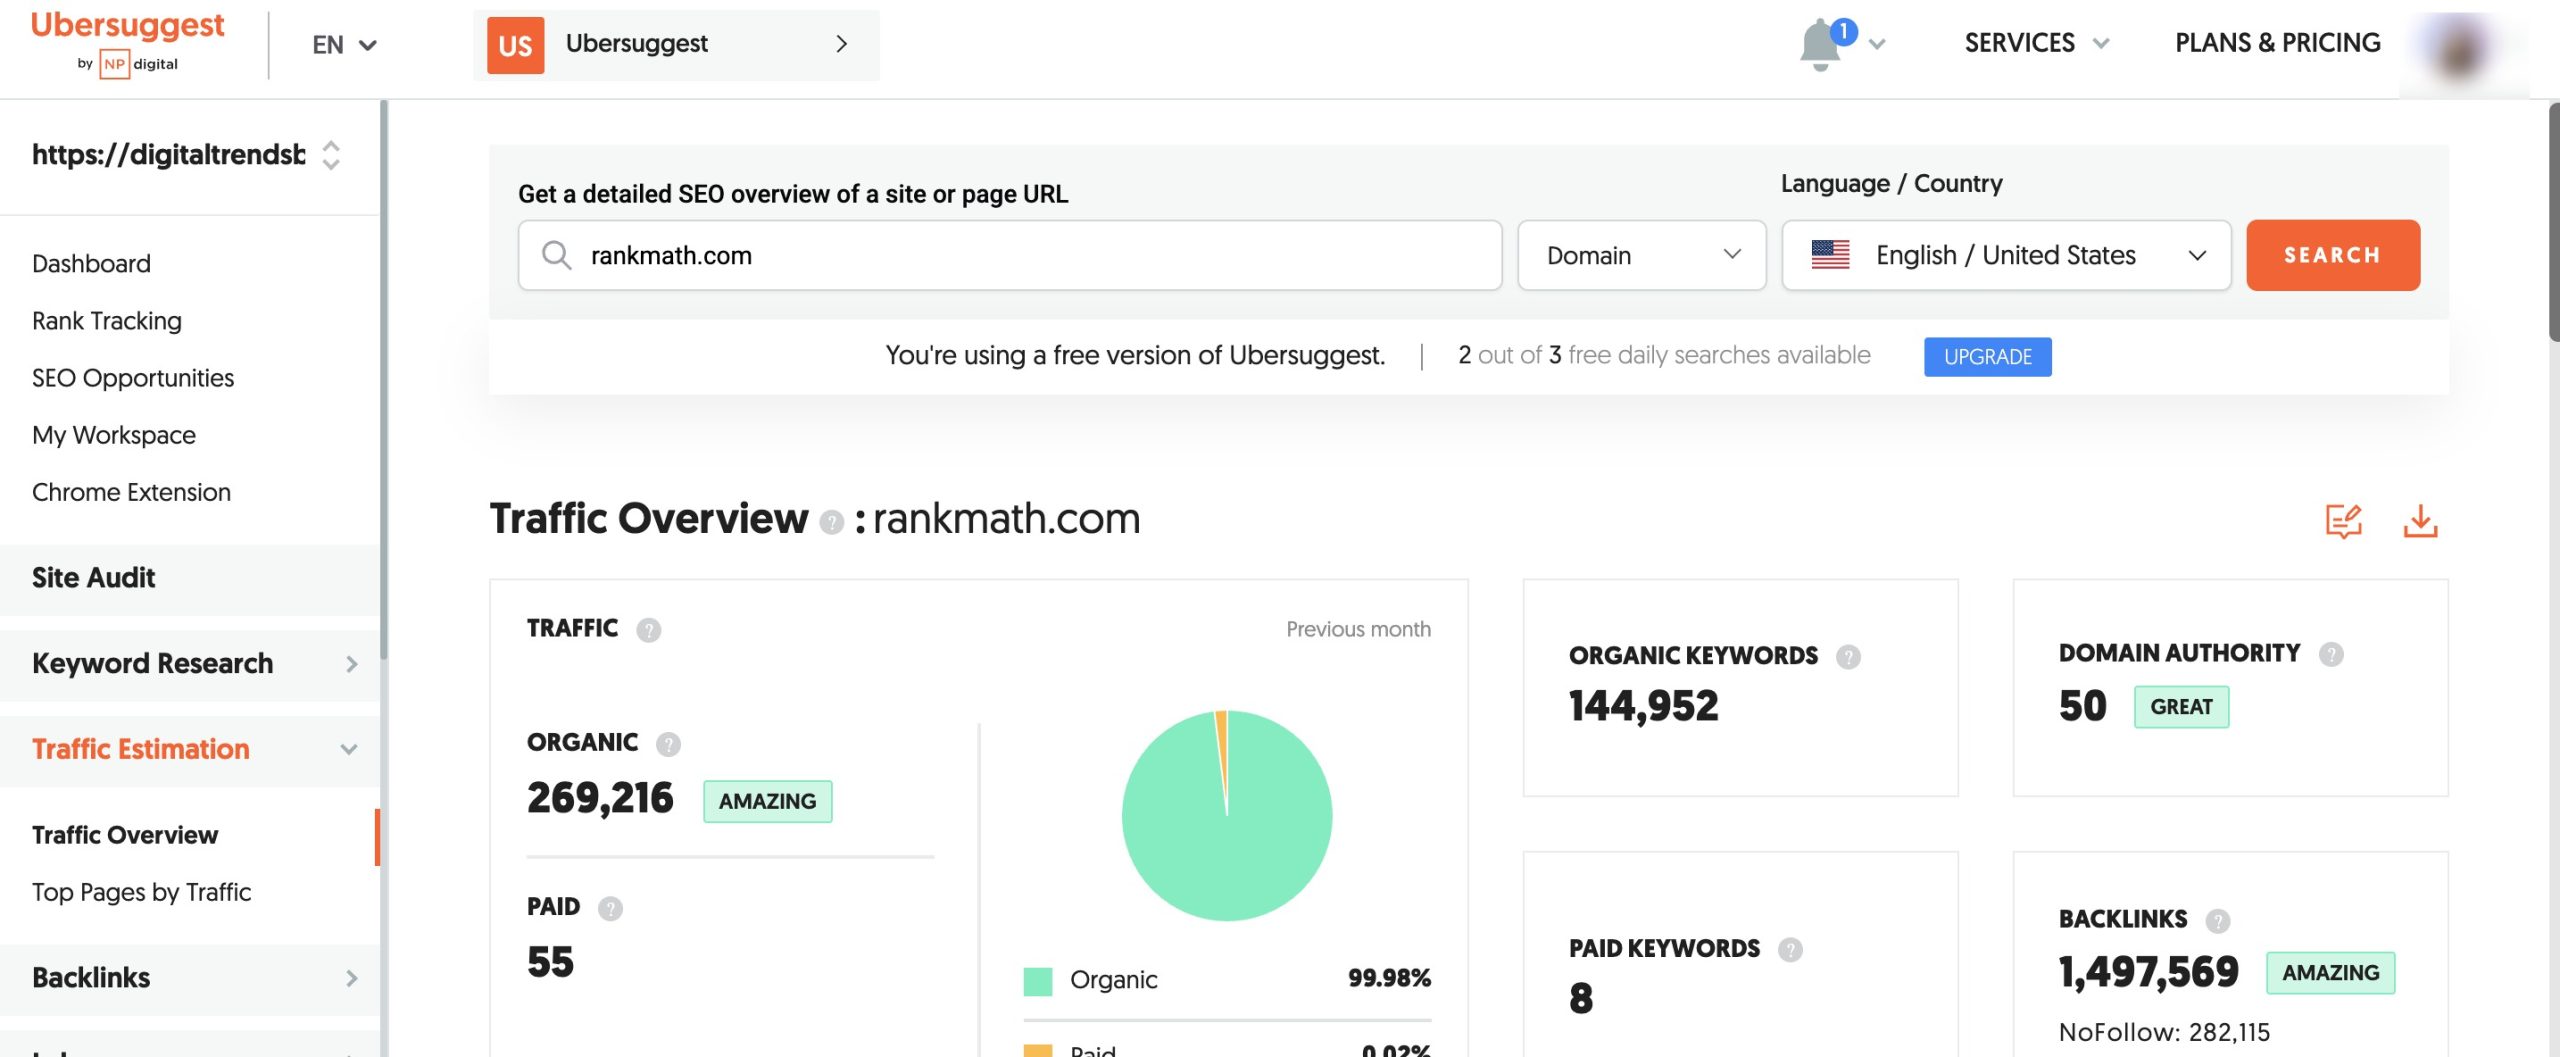Screen dimensions: 2560x1057
Task: Click the sidebar vertical scrollbar
Action: [x=383, y=380]
